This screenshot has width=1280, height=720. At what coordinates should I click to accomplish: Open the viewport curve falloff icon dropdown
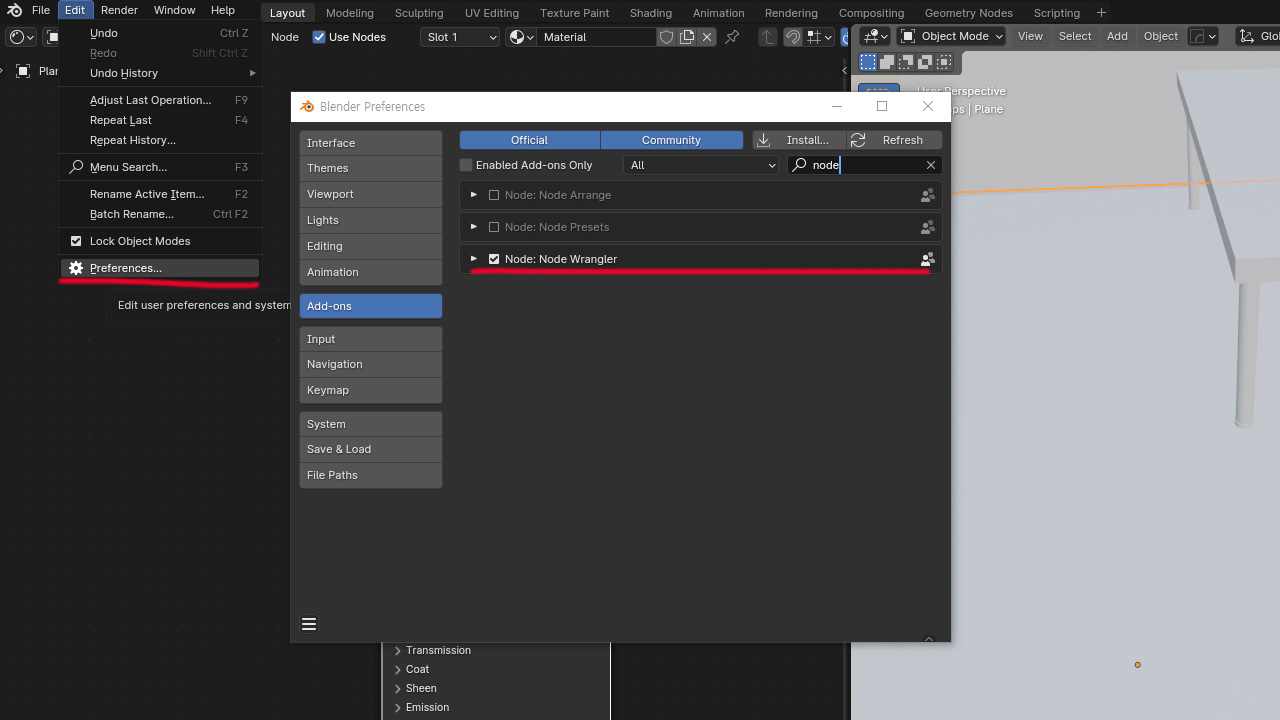[x=1203, y=36]
